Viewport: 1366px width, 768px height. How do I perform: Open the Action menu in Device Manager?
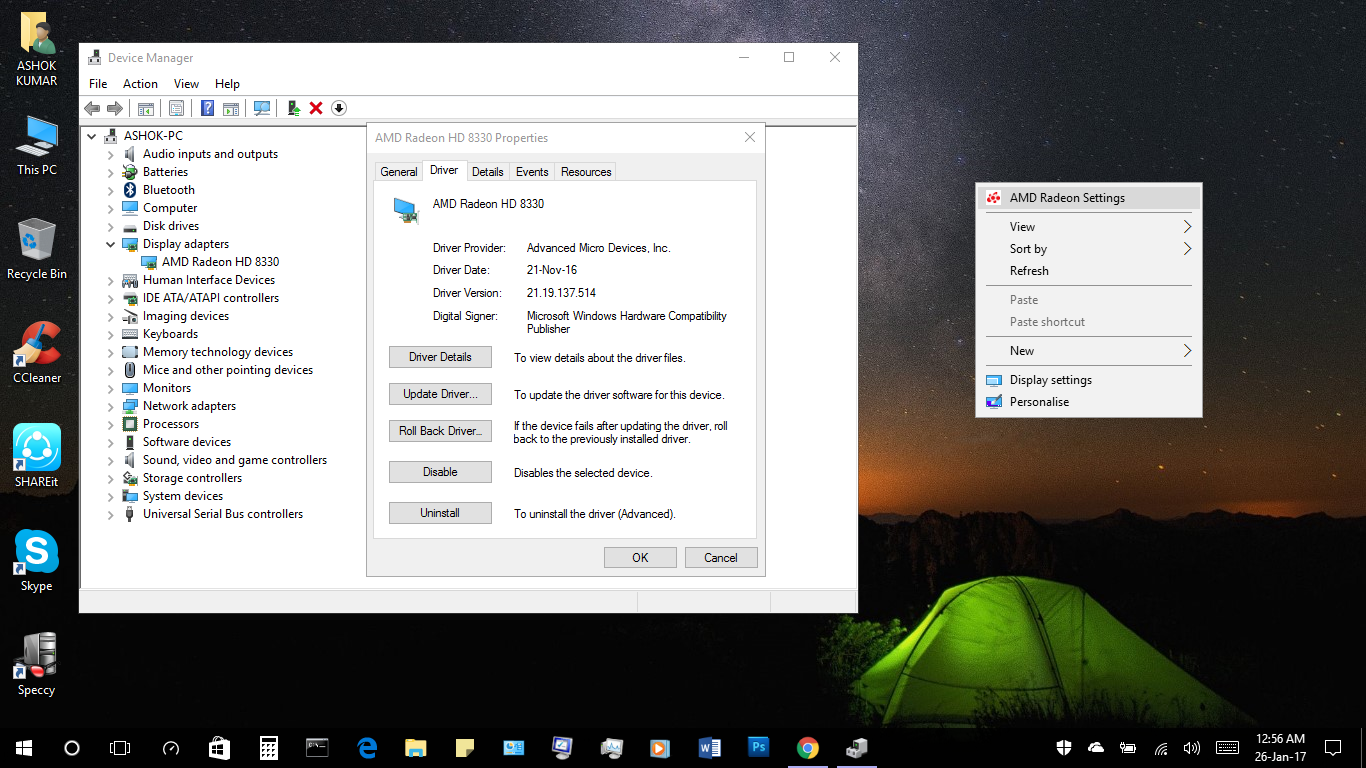click(x=140, y=84)
